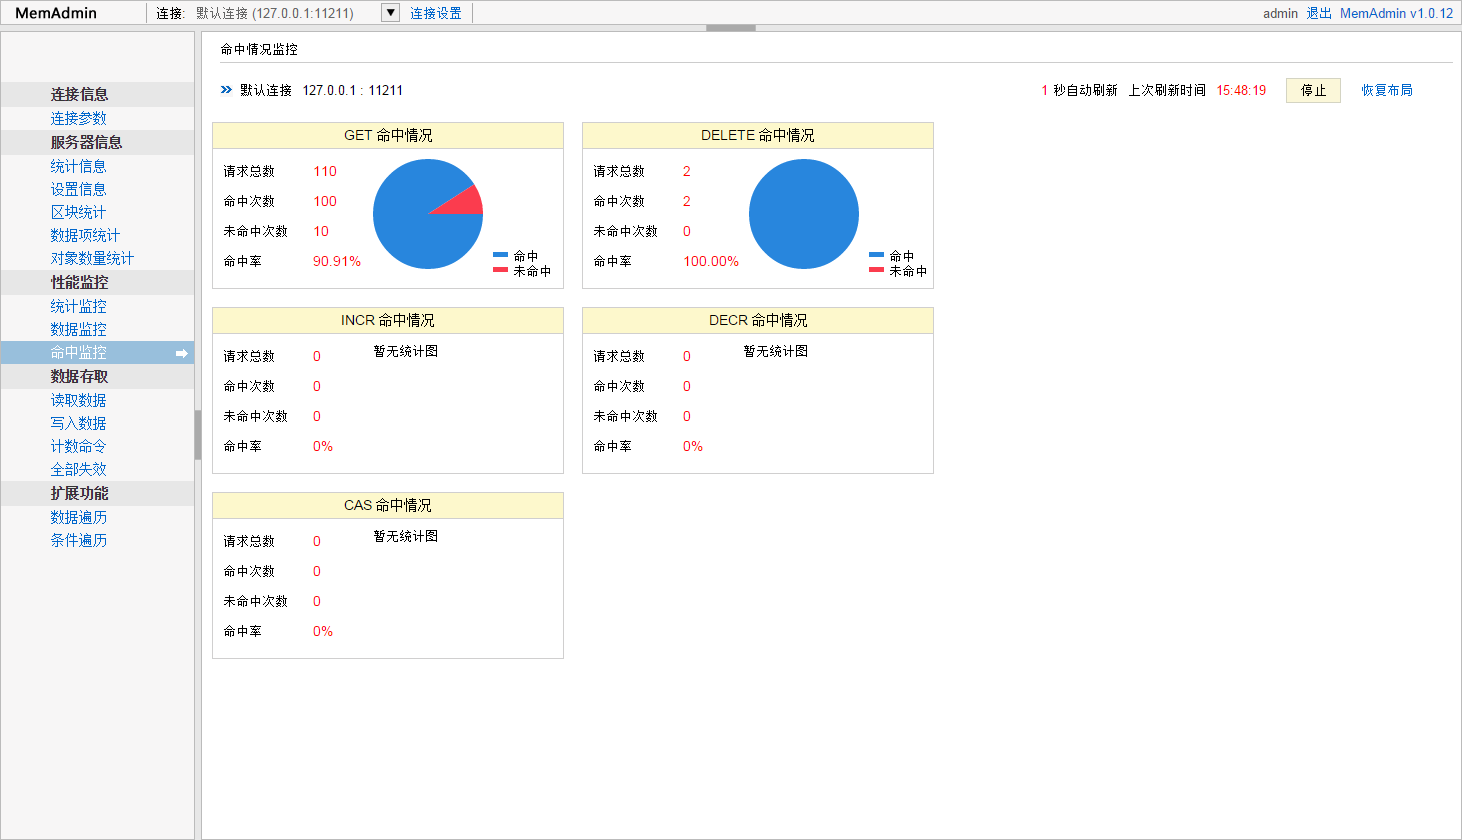
Task: Open the MemAdmin v1.0.12 version link
Action: click(x=1396, y=12)
